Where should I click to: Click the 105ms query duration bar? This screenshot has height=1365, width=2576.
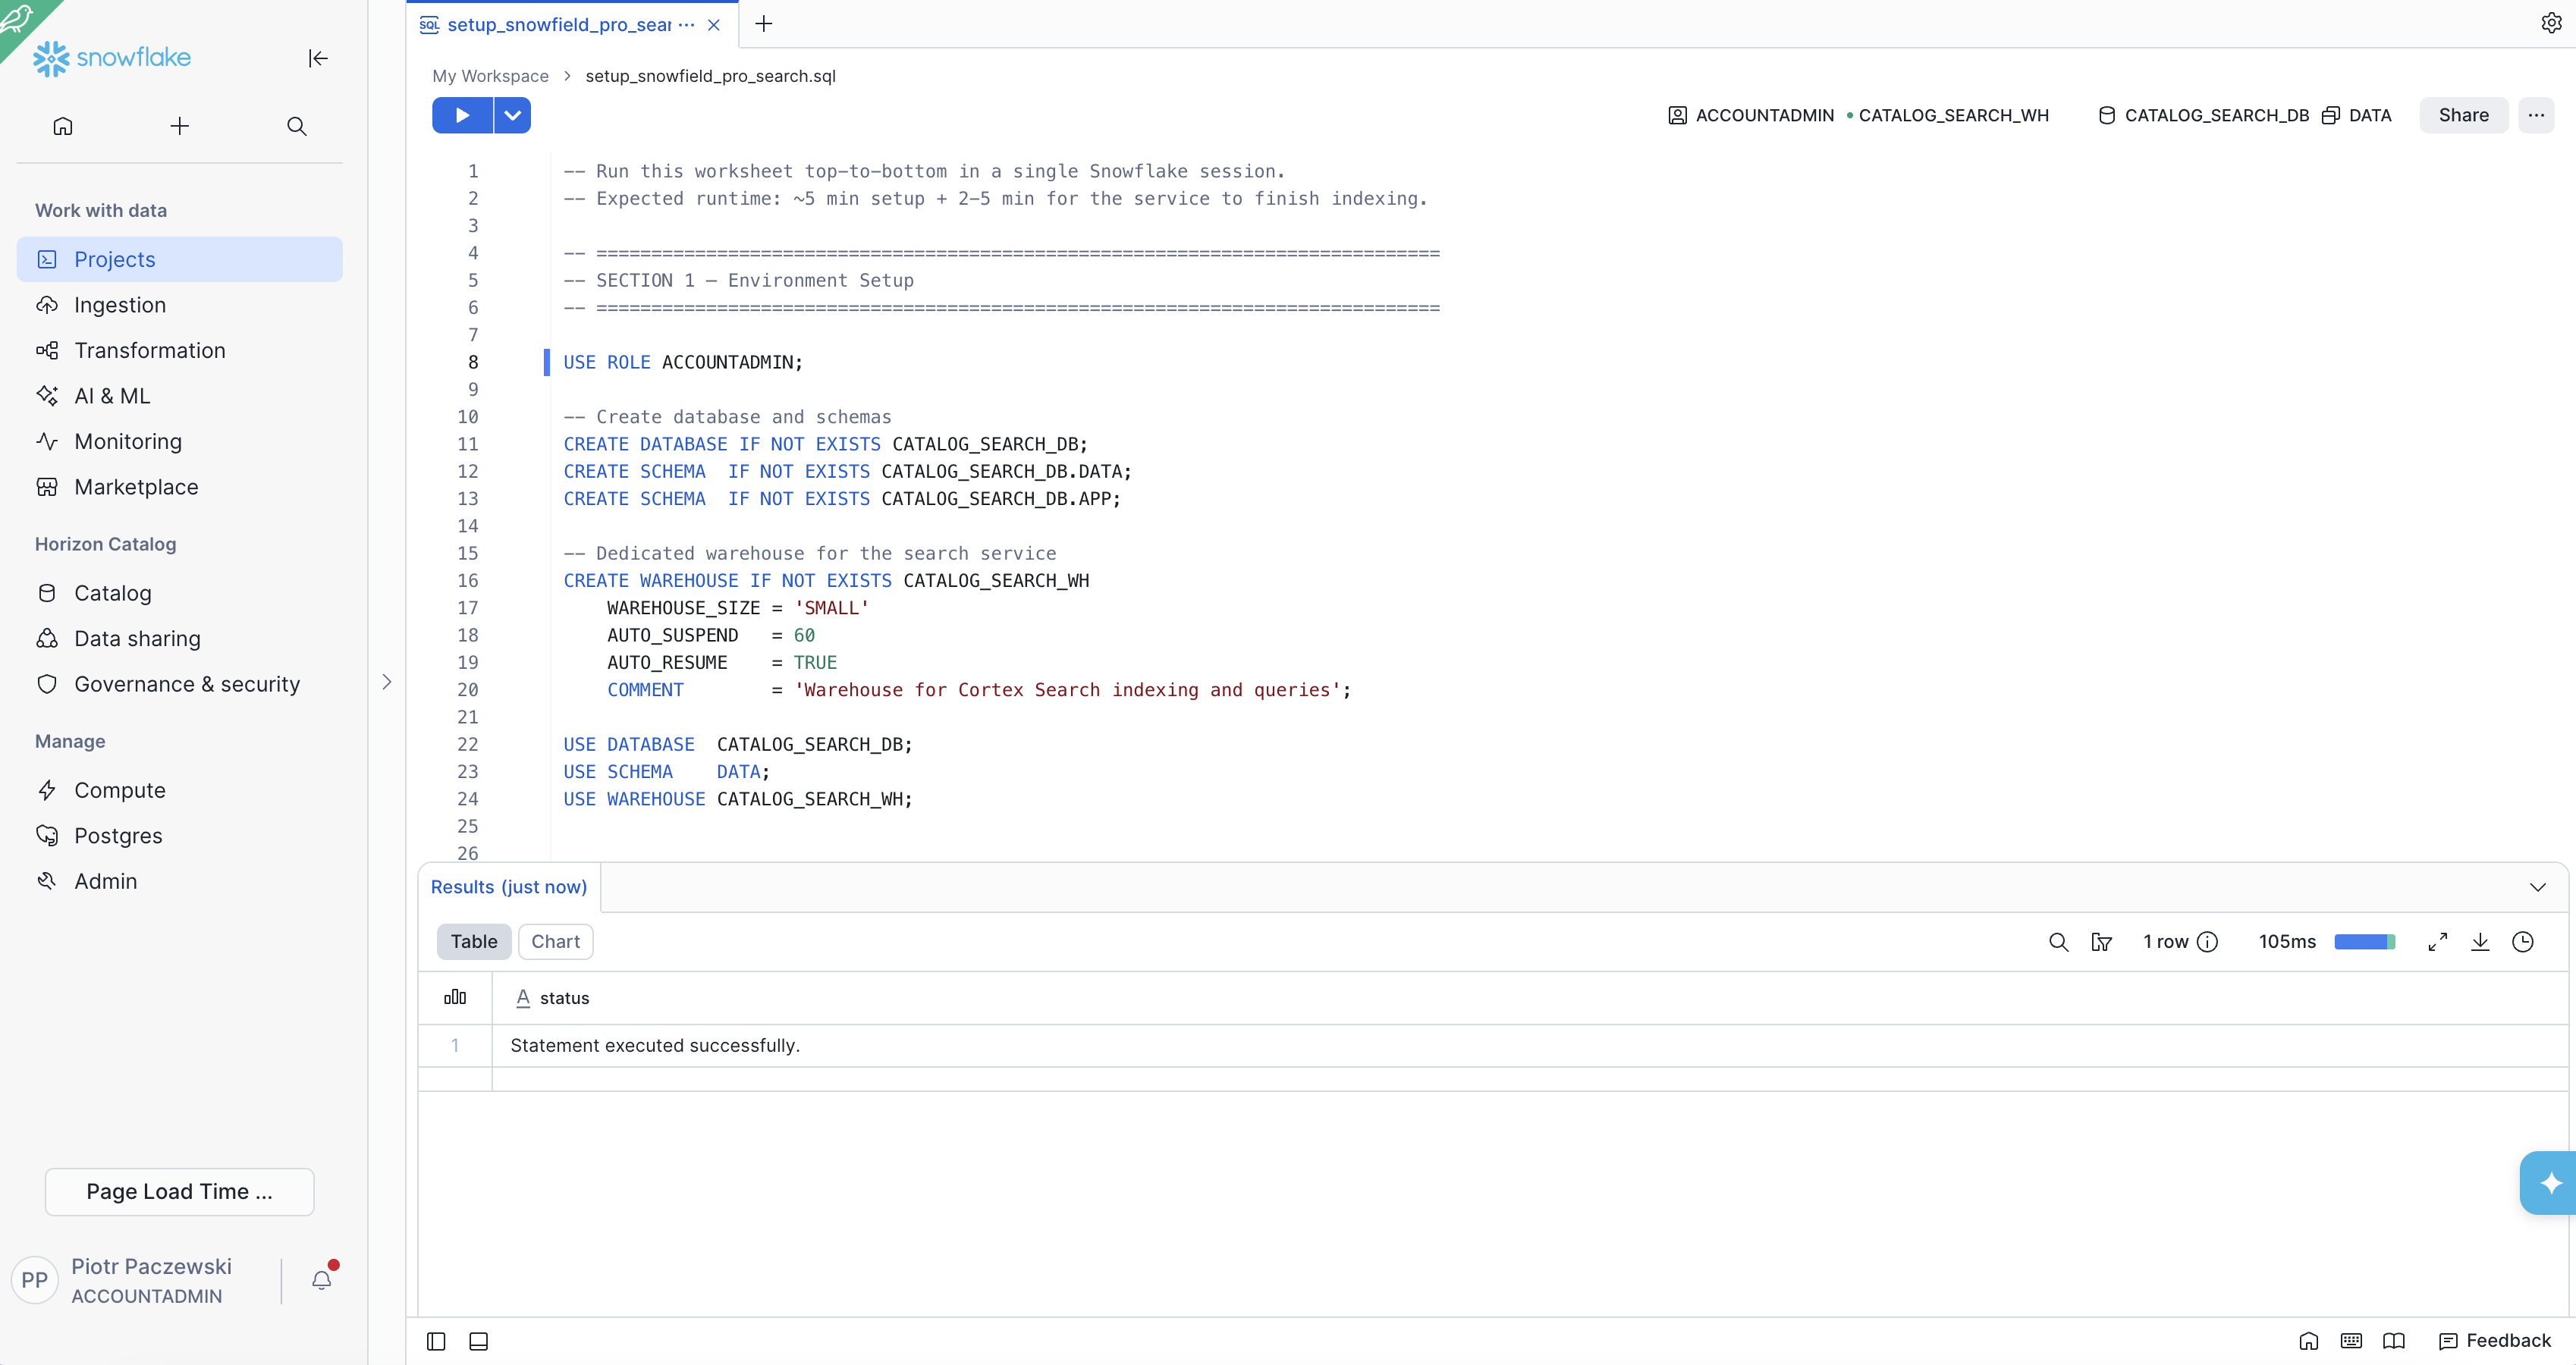2364,942
